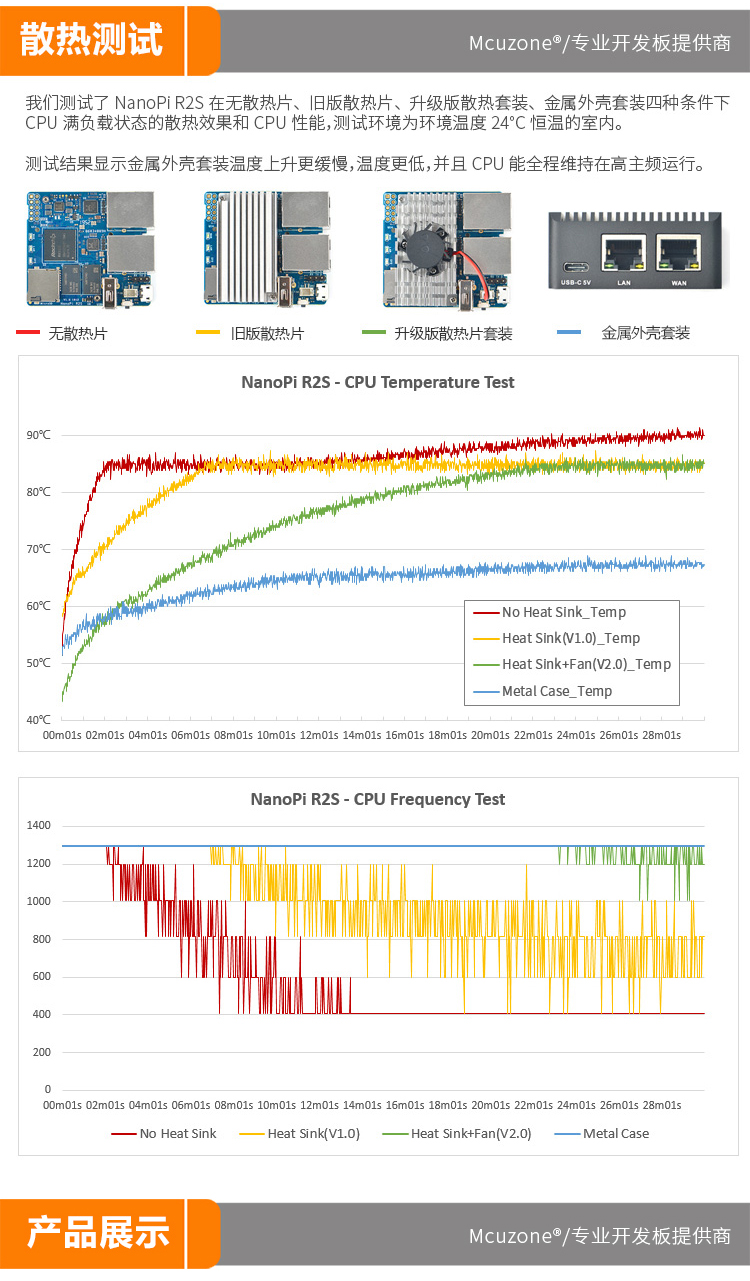The width and height of the screenshot is (750, 1281).
Task: Click the top Mcuzone®/专业开发板提供商 banner text
Action: coord(599,43)
